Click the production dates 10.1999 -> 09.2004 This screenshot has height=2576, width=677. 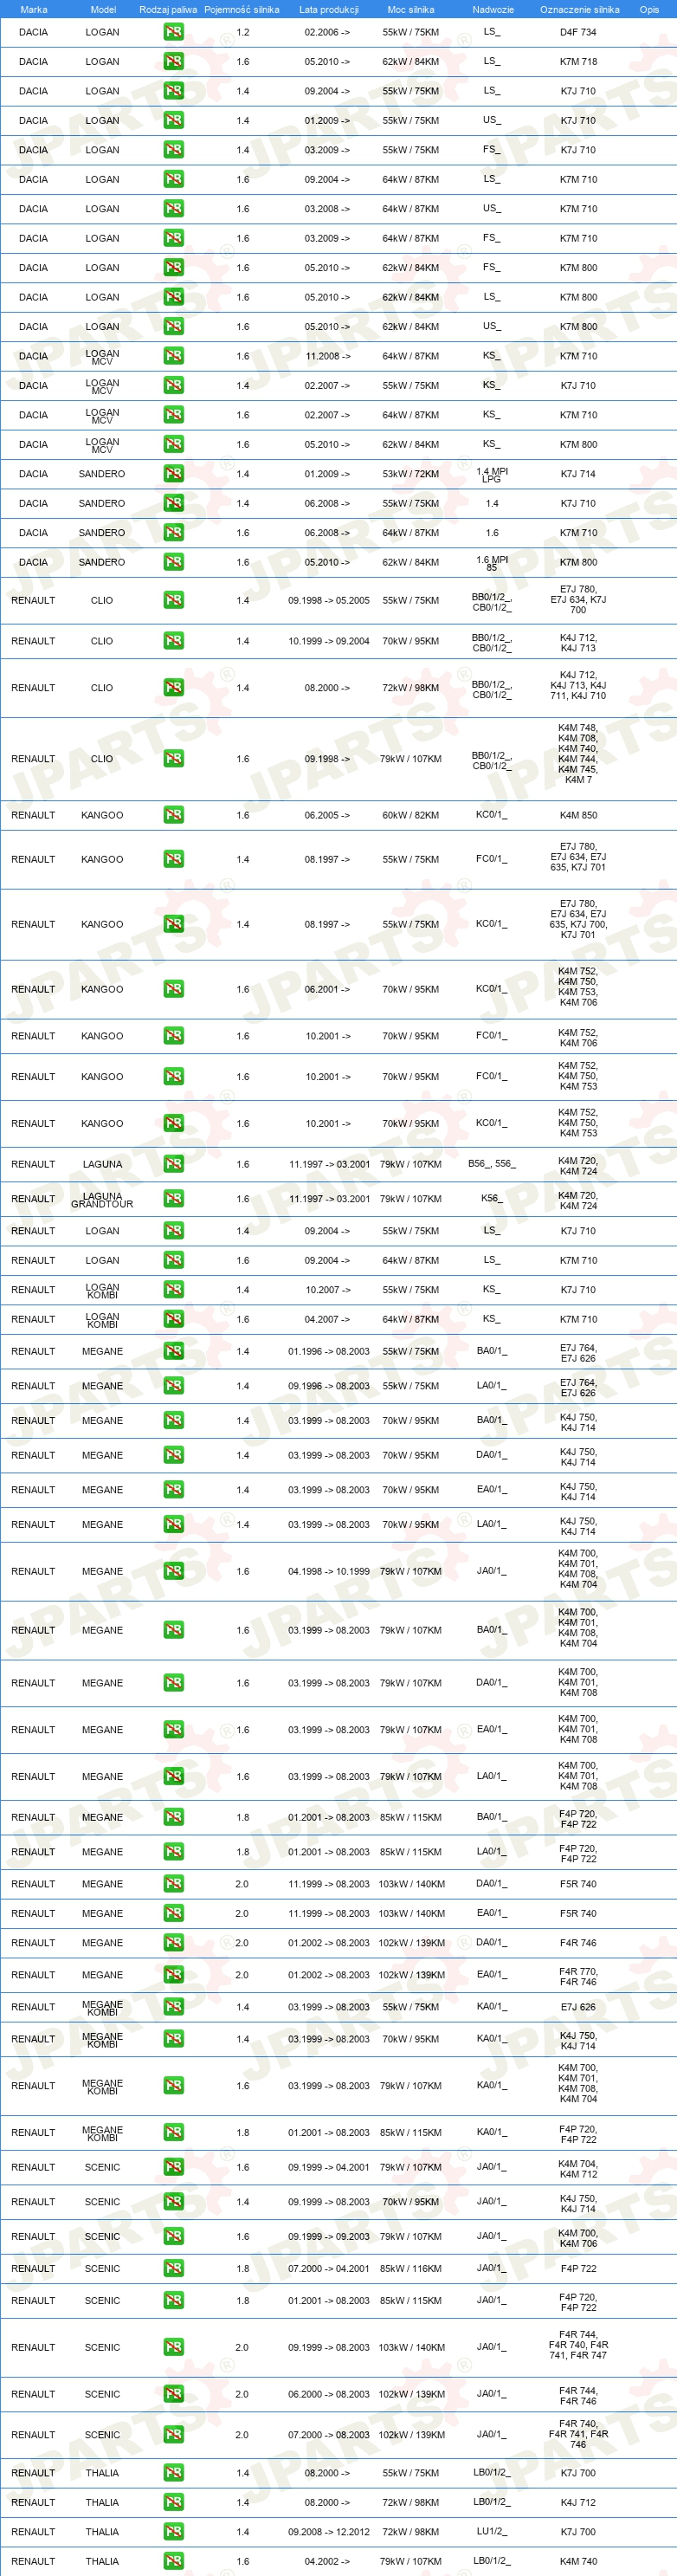tap(328, 641)
